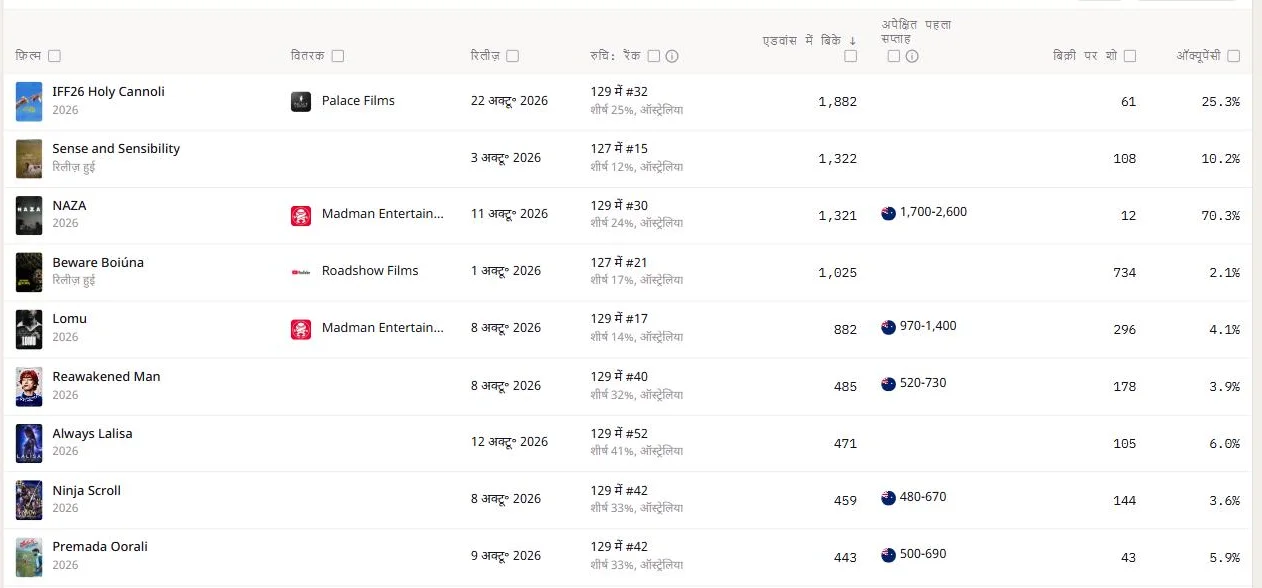The width and height of the screenshot is (1262, 588).
Task: Toggle the बिक्री पर शो column checkbox
Action: (1130, 56)
